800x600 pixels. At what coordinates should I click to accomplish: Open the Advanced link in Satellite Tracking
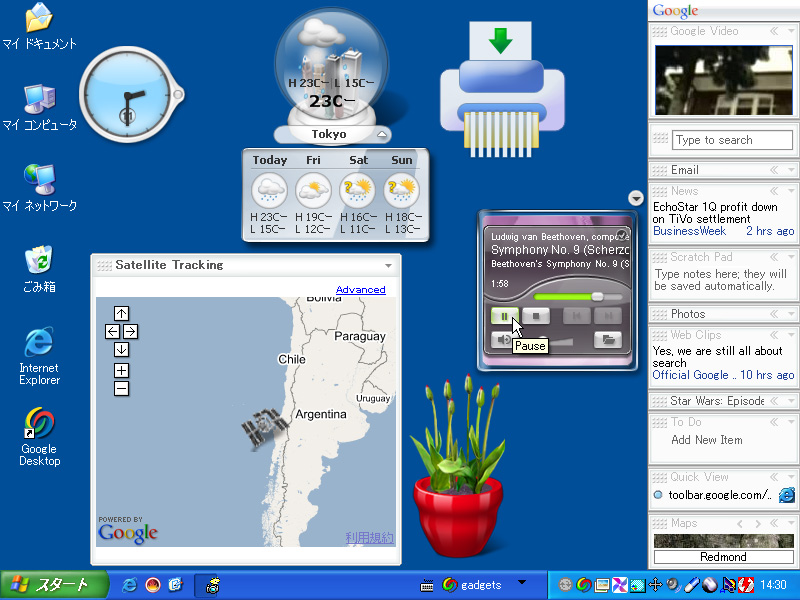click(360, 289)
